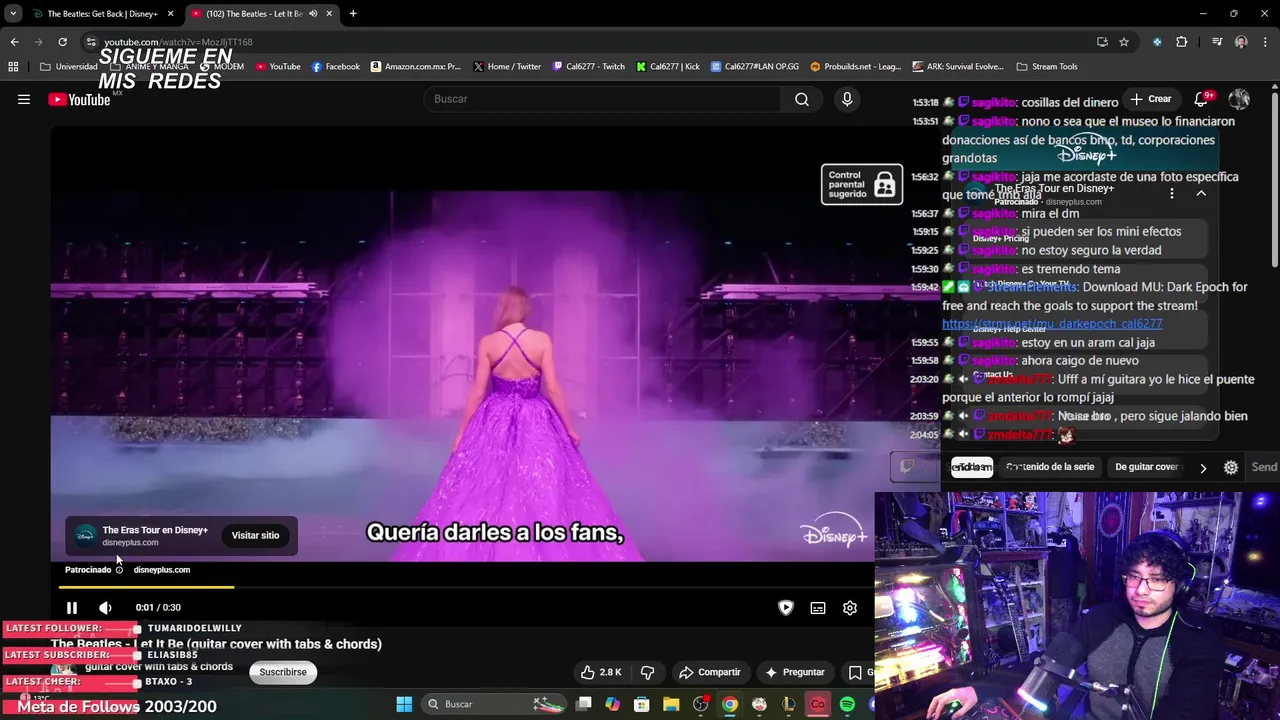Viewport: 1280px width, 720px height.
Task: Open the tab search dropdown arrow
Action: [12, 14]
